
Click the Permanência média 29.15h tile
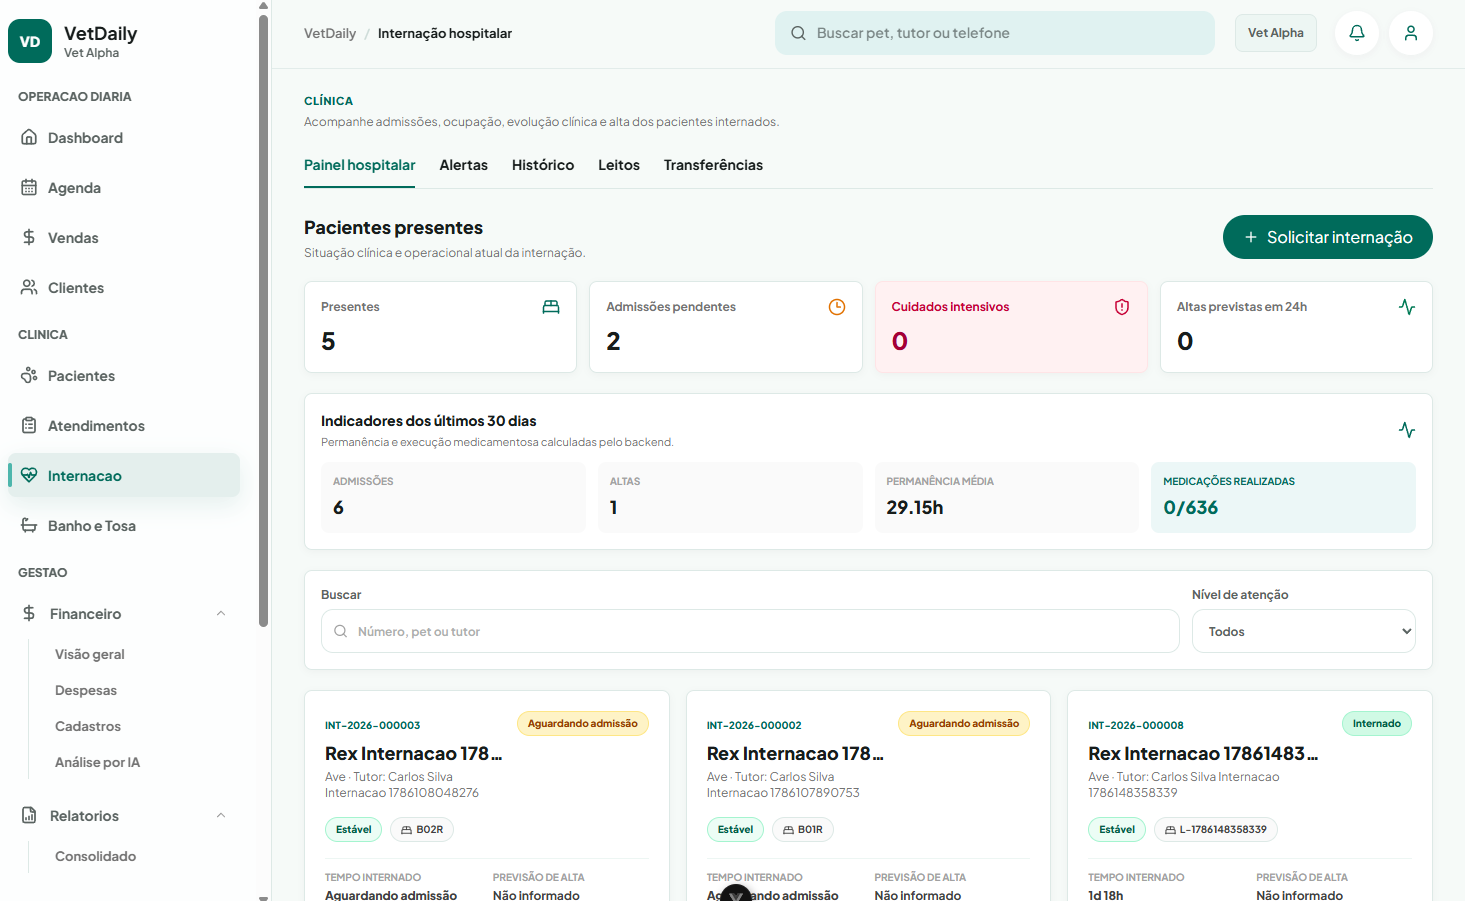(x=1007, y=497)
